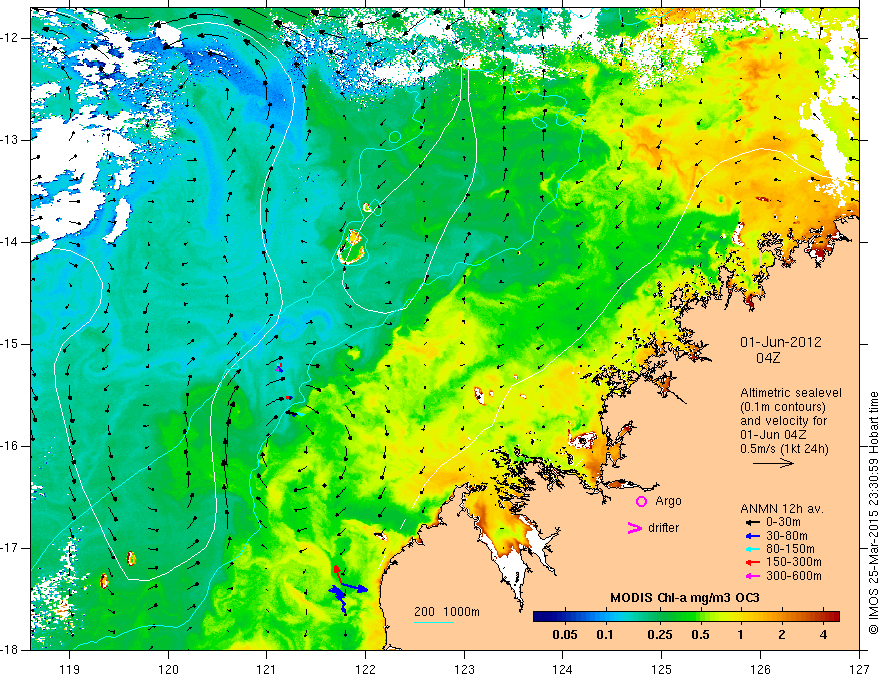
Task: Click the -13 latitude axis label
Action: tap(10, 140)
